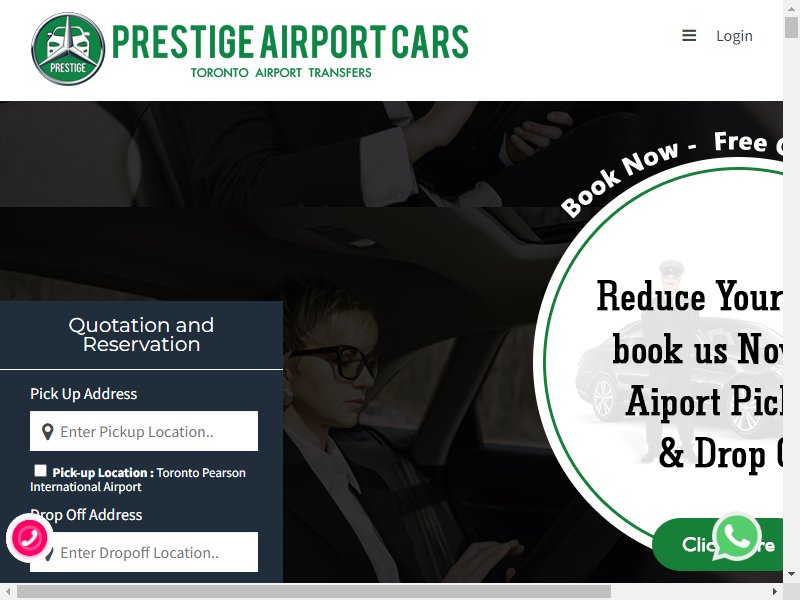
Task: Focus the Enter Dropoff Location field
Action: 144,552
